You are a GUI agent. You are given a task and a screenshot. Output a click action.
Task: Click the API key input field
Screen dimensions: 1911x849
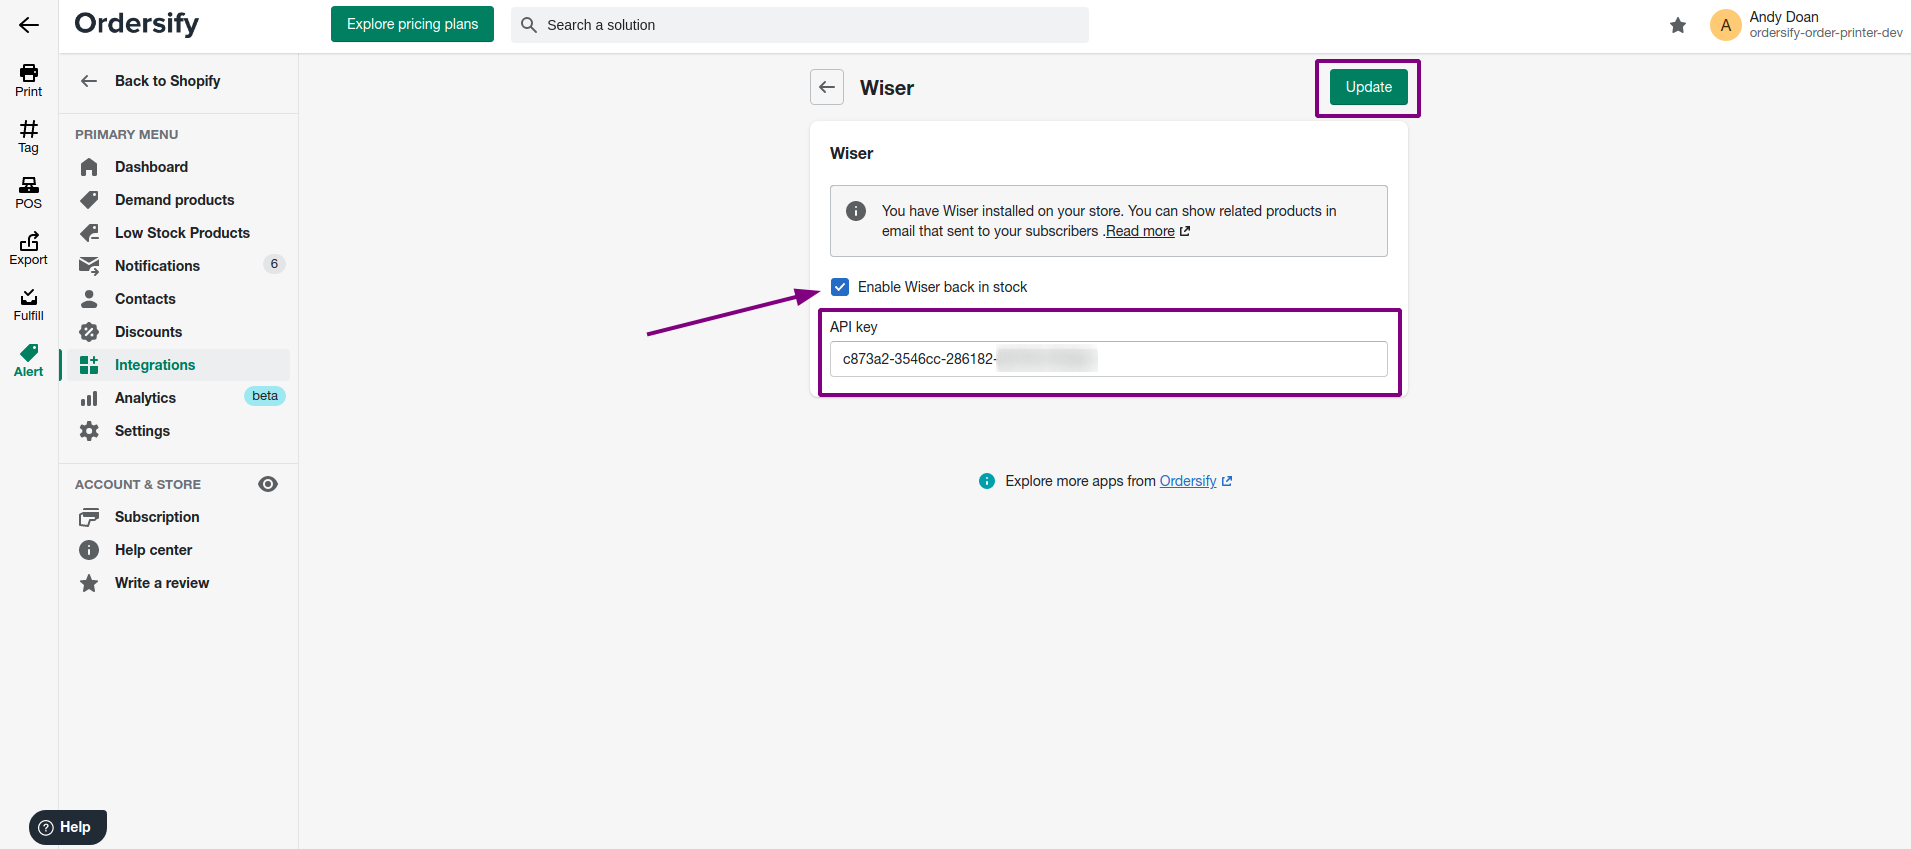pos(1108,359)
